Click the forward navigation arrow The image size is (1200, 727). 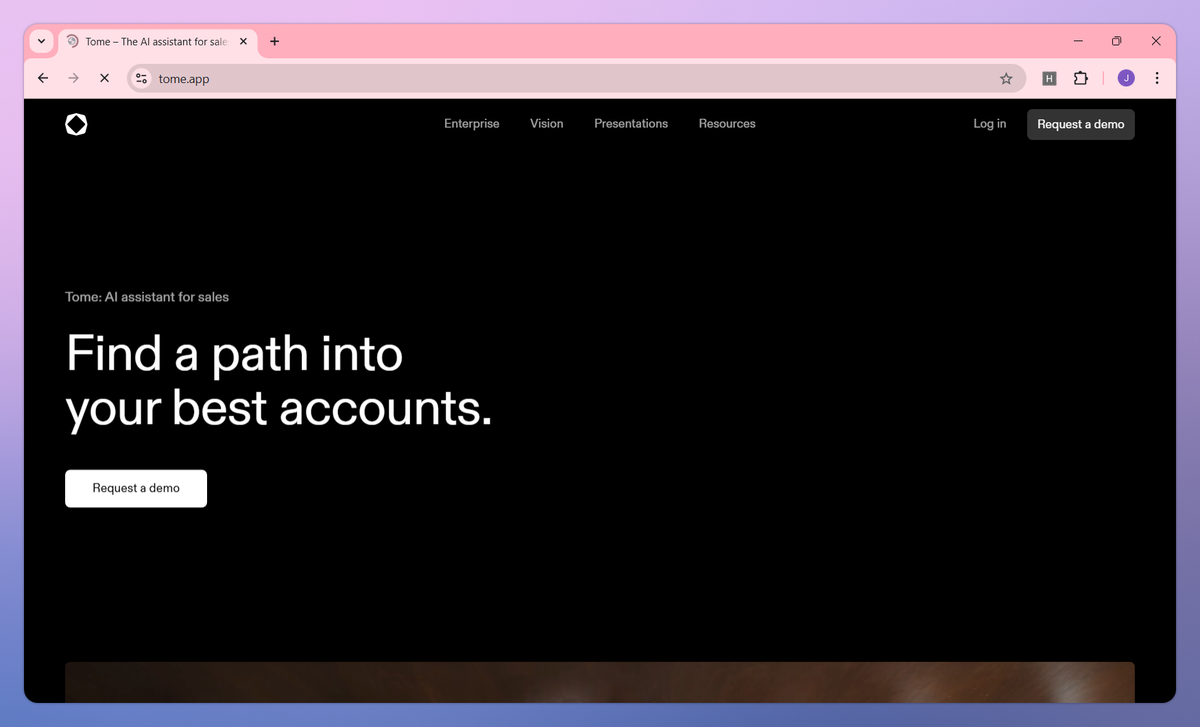coord(73,78)
